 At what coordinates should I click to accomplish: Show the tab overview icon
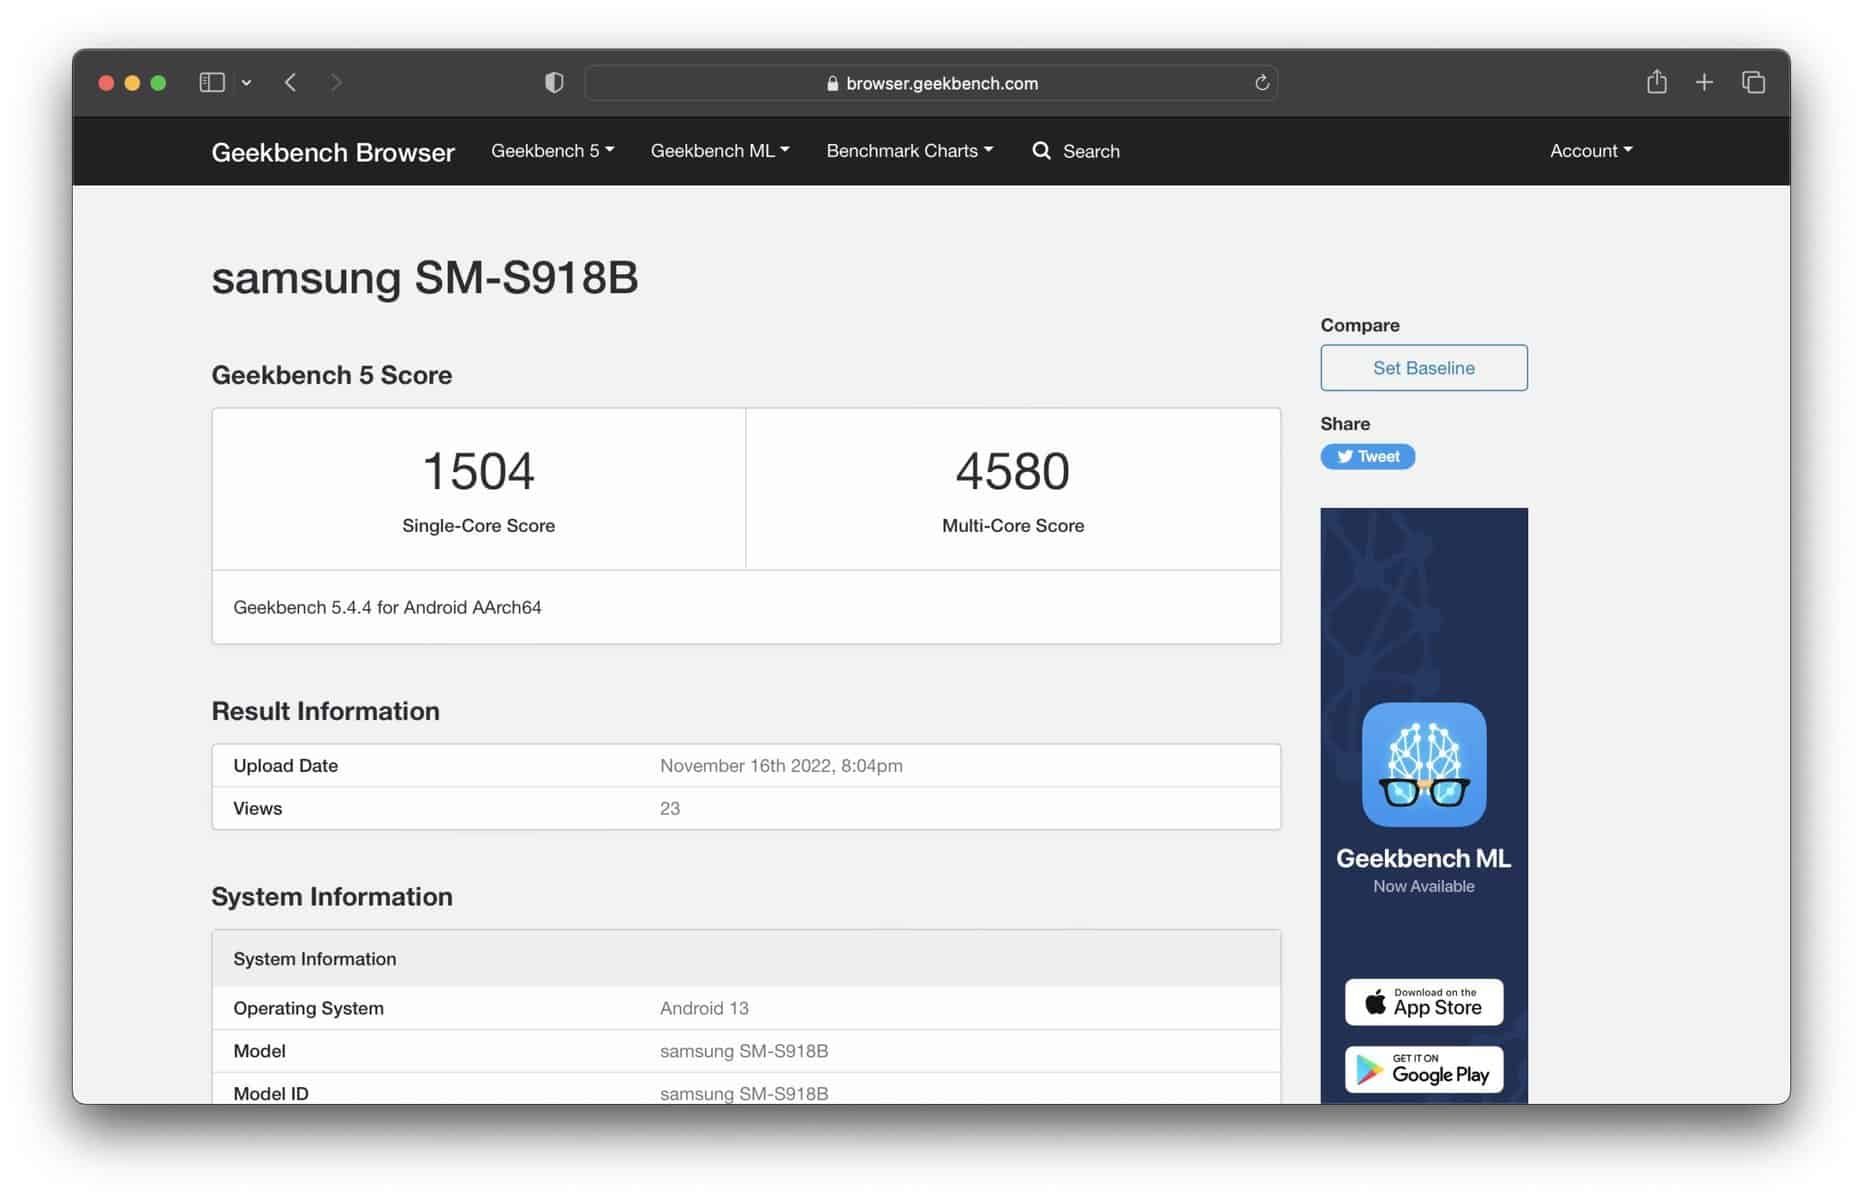[x=1753, y=82]
